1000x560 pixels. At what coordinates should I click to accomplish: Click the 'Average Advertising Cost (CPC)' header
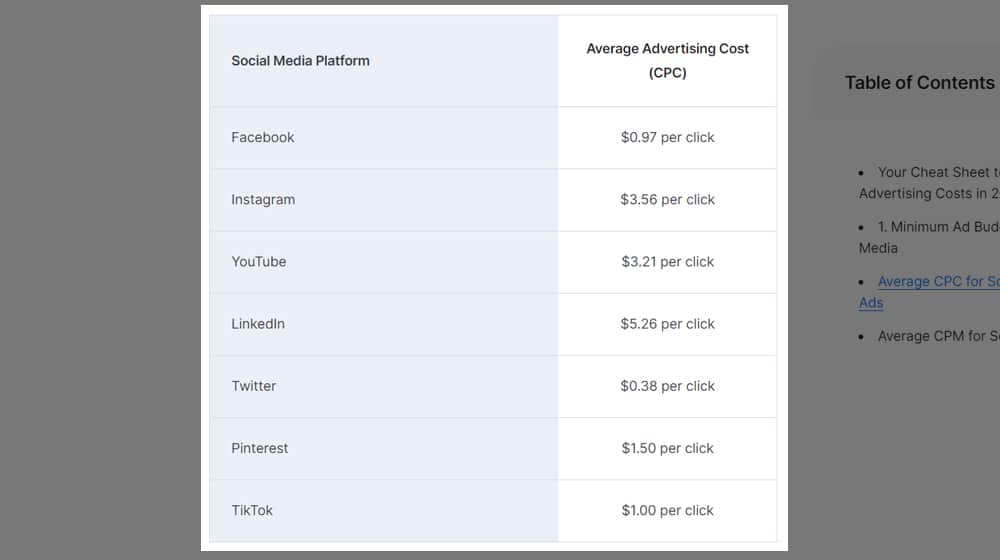point(667,61)
